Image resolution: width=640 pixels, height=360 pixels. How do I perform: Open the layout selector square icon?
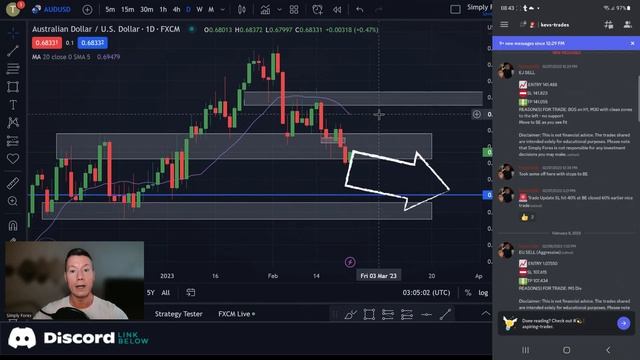click(x=455, y=9)
